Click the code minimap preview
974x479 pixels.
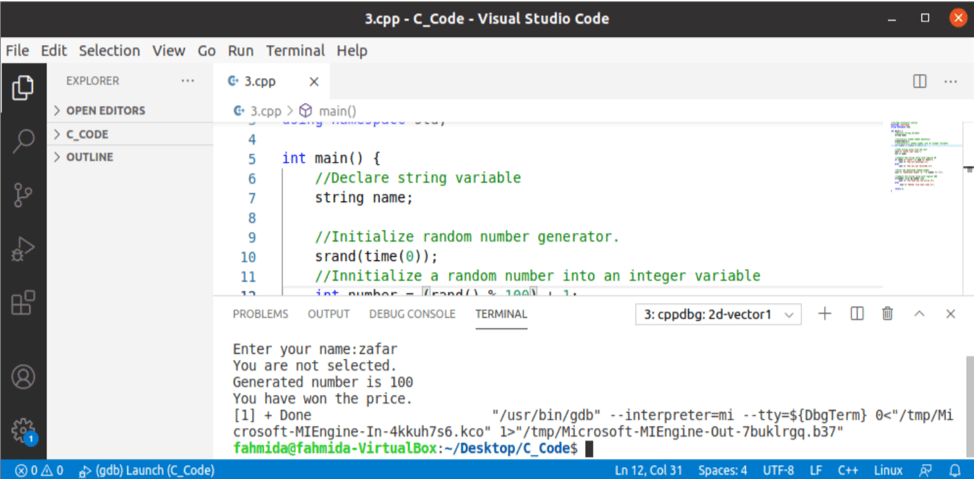tap(923, 155)
